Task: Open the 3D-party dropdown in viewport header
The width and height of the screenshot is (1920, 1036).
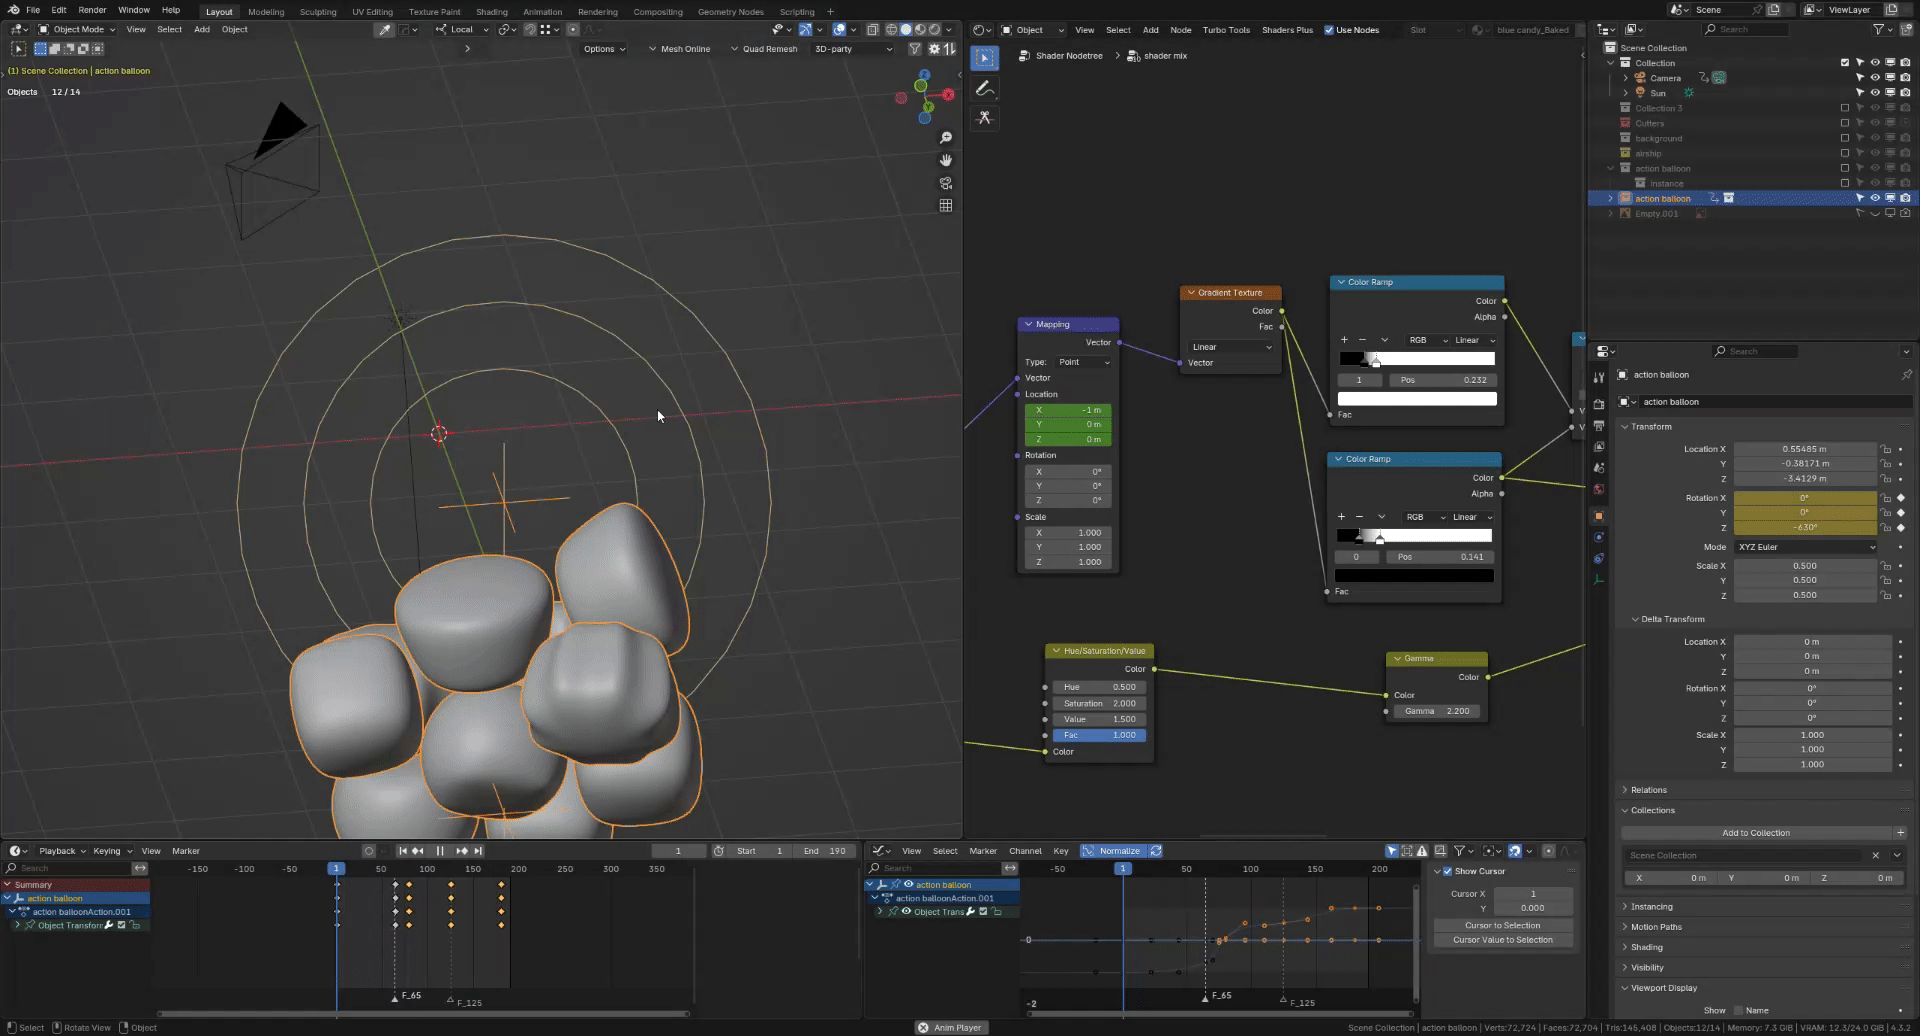Action: 853,49
